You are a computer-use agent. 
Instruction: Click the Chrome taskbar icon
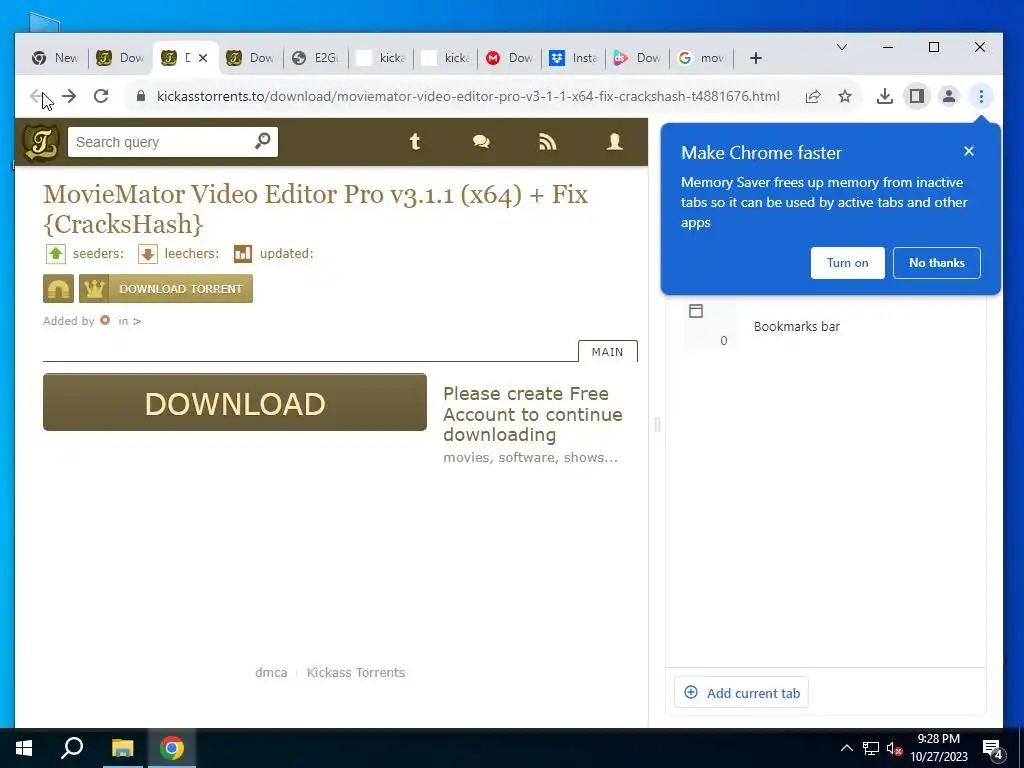[x=172, y=748]
